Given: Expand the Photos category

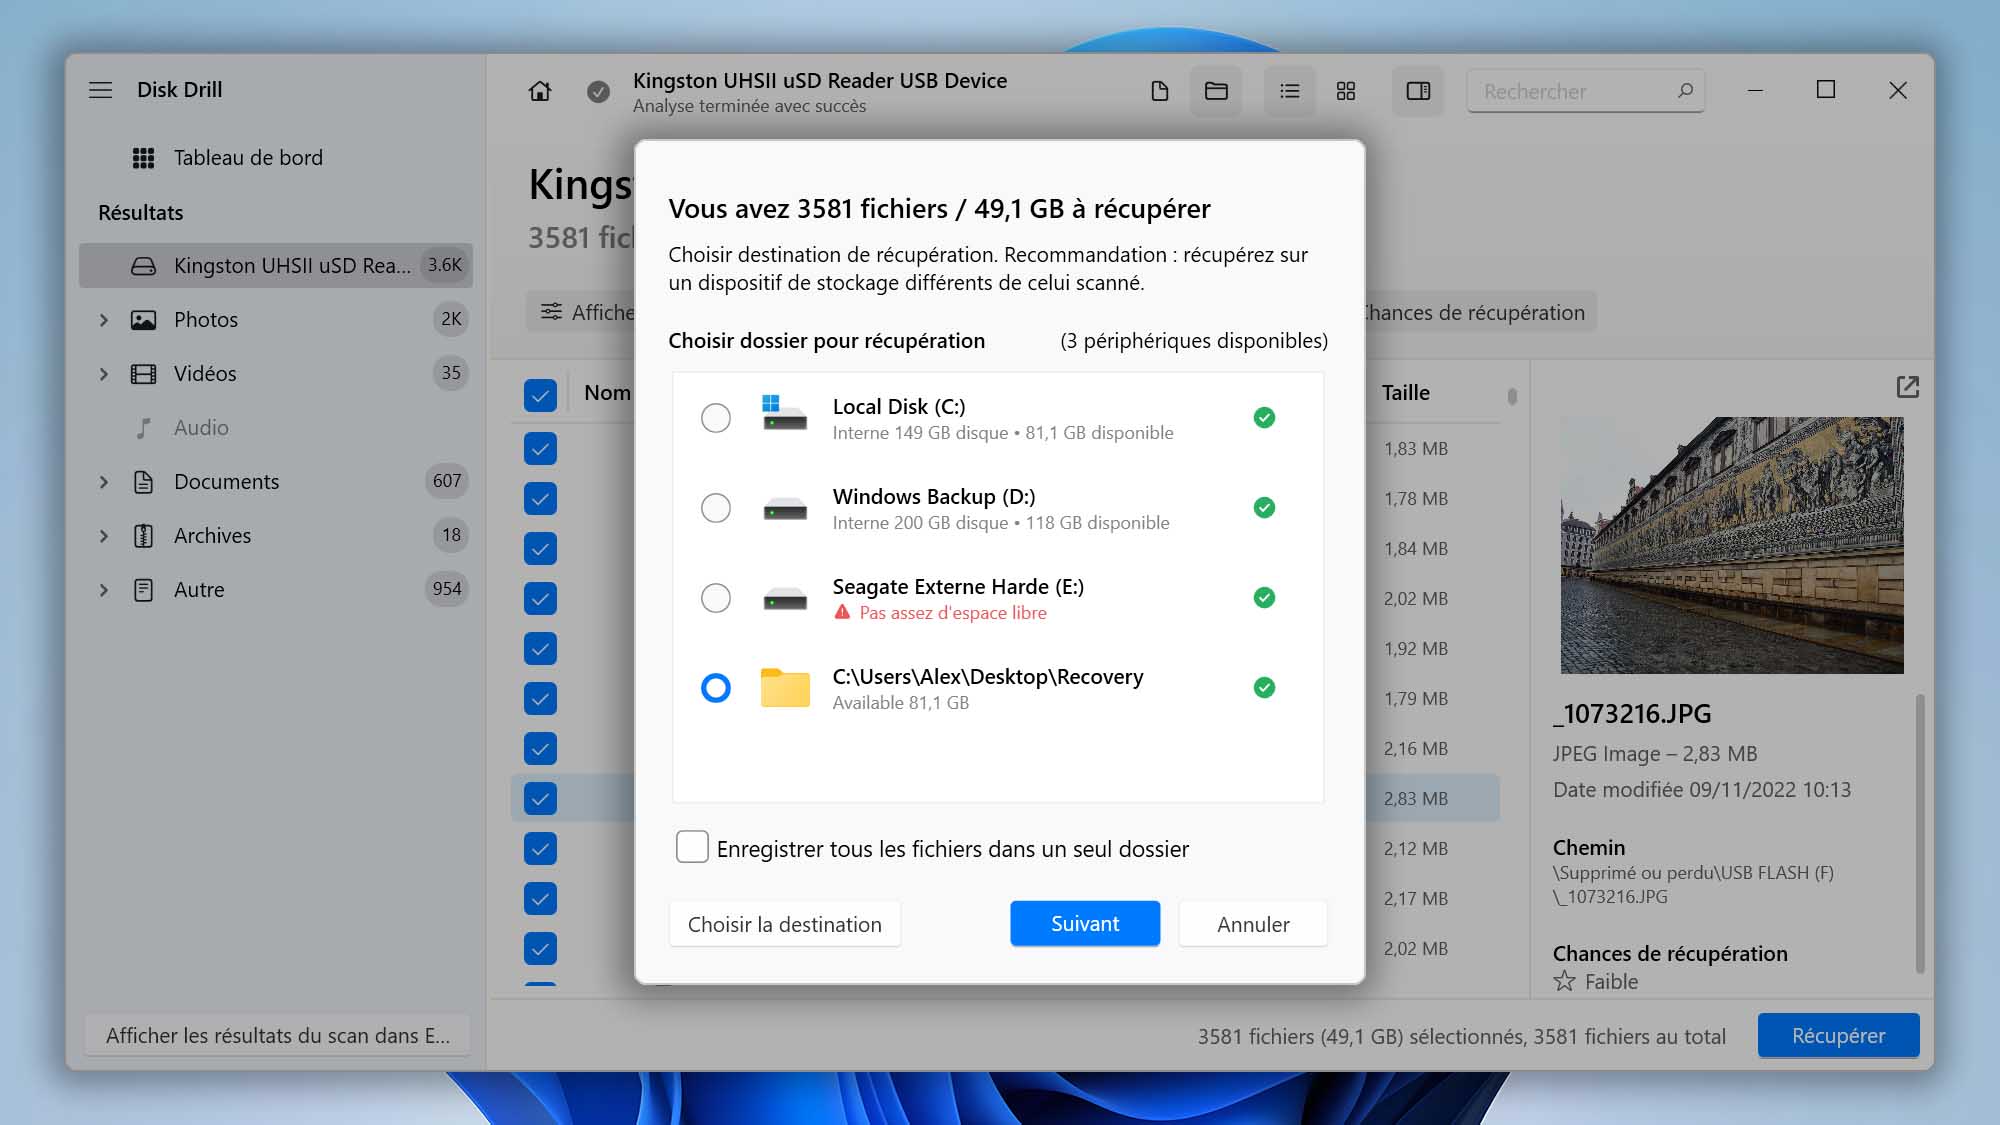Looking at the screenshot, I should tap(104, 320).
